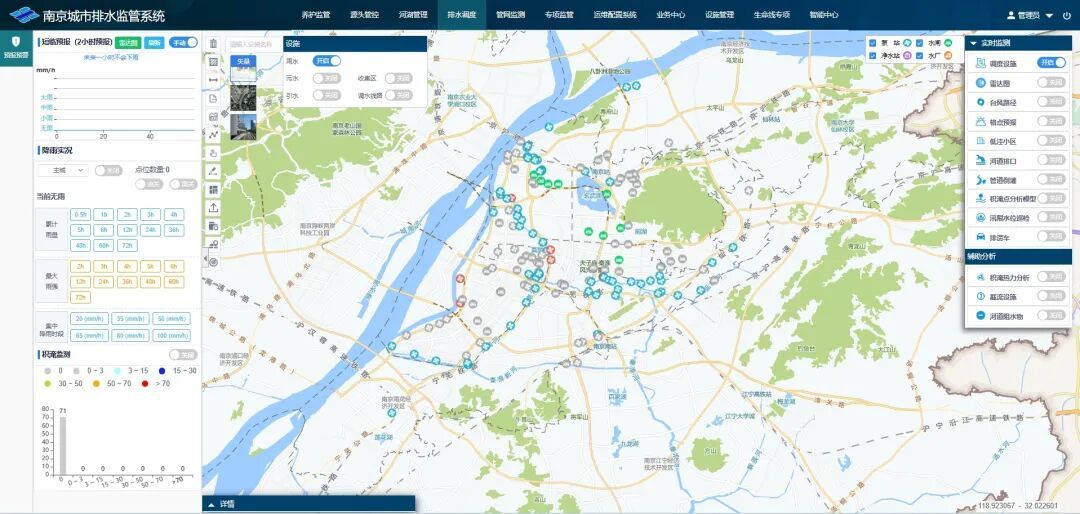This screenshot has width=1080, height=514.
Task: Select the polyline drawing tool icon
Action: (214, 134)
